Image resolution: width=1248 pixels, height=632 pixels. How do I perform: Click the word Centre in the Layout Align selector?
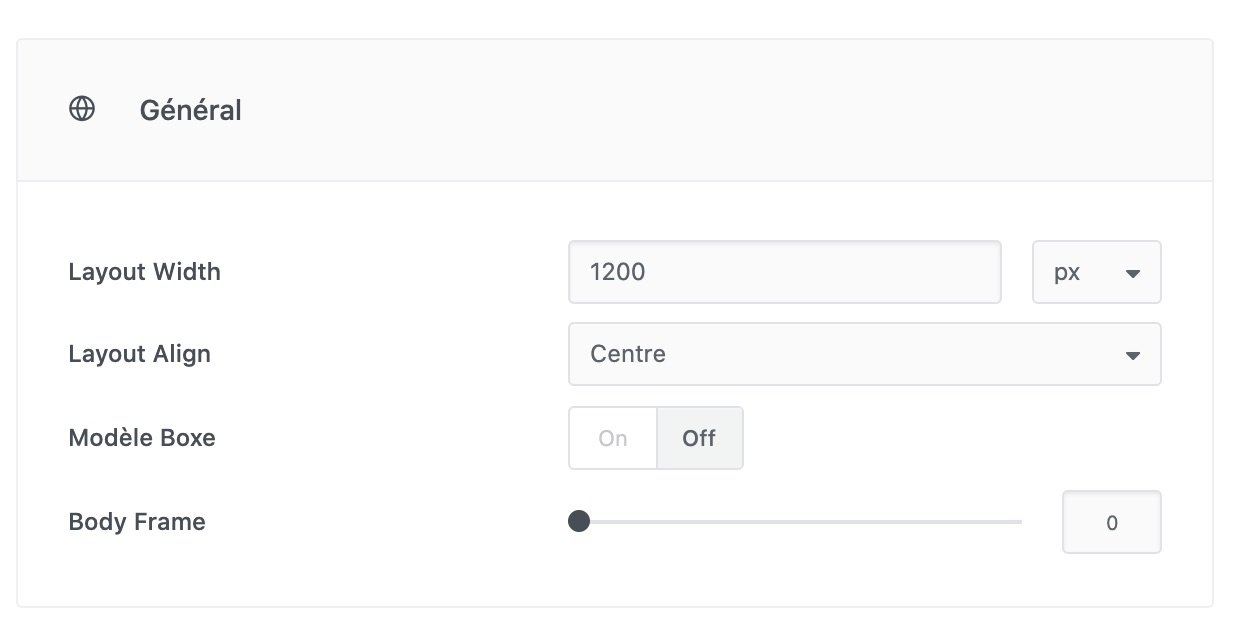tap(628, 354)
